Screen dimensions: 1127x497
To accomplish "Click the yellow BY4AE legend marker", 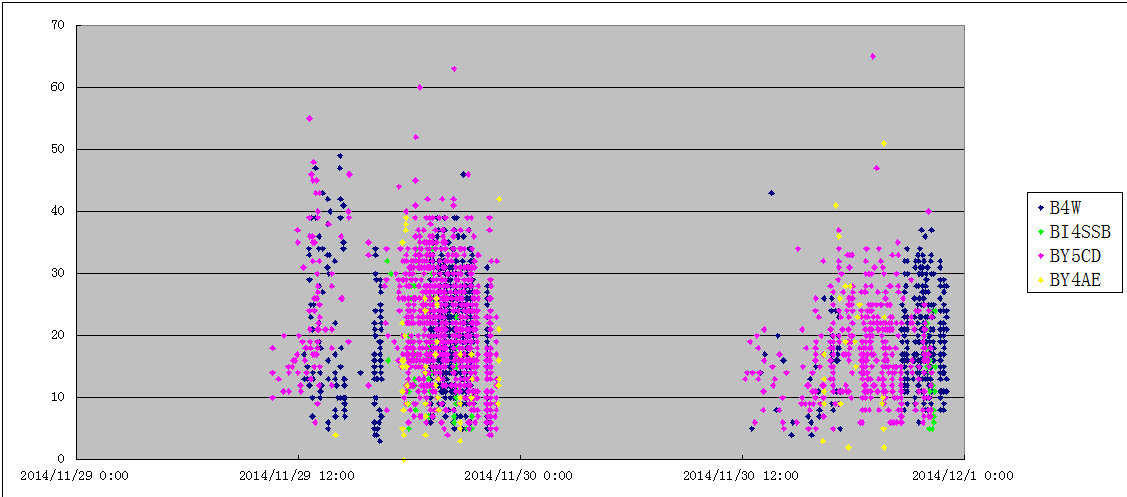I will (1041, 281).
